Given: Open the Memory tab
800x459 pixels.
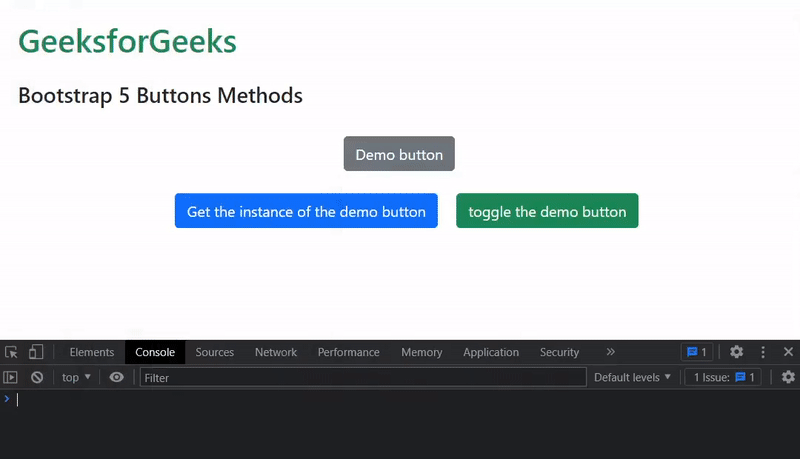Looking at the screenshot, I should point(421,352).
